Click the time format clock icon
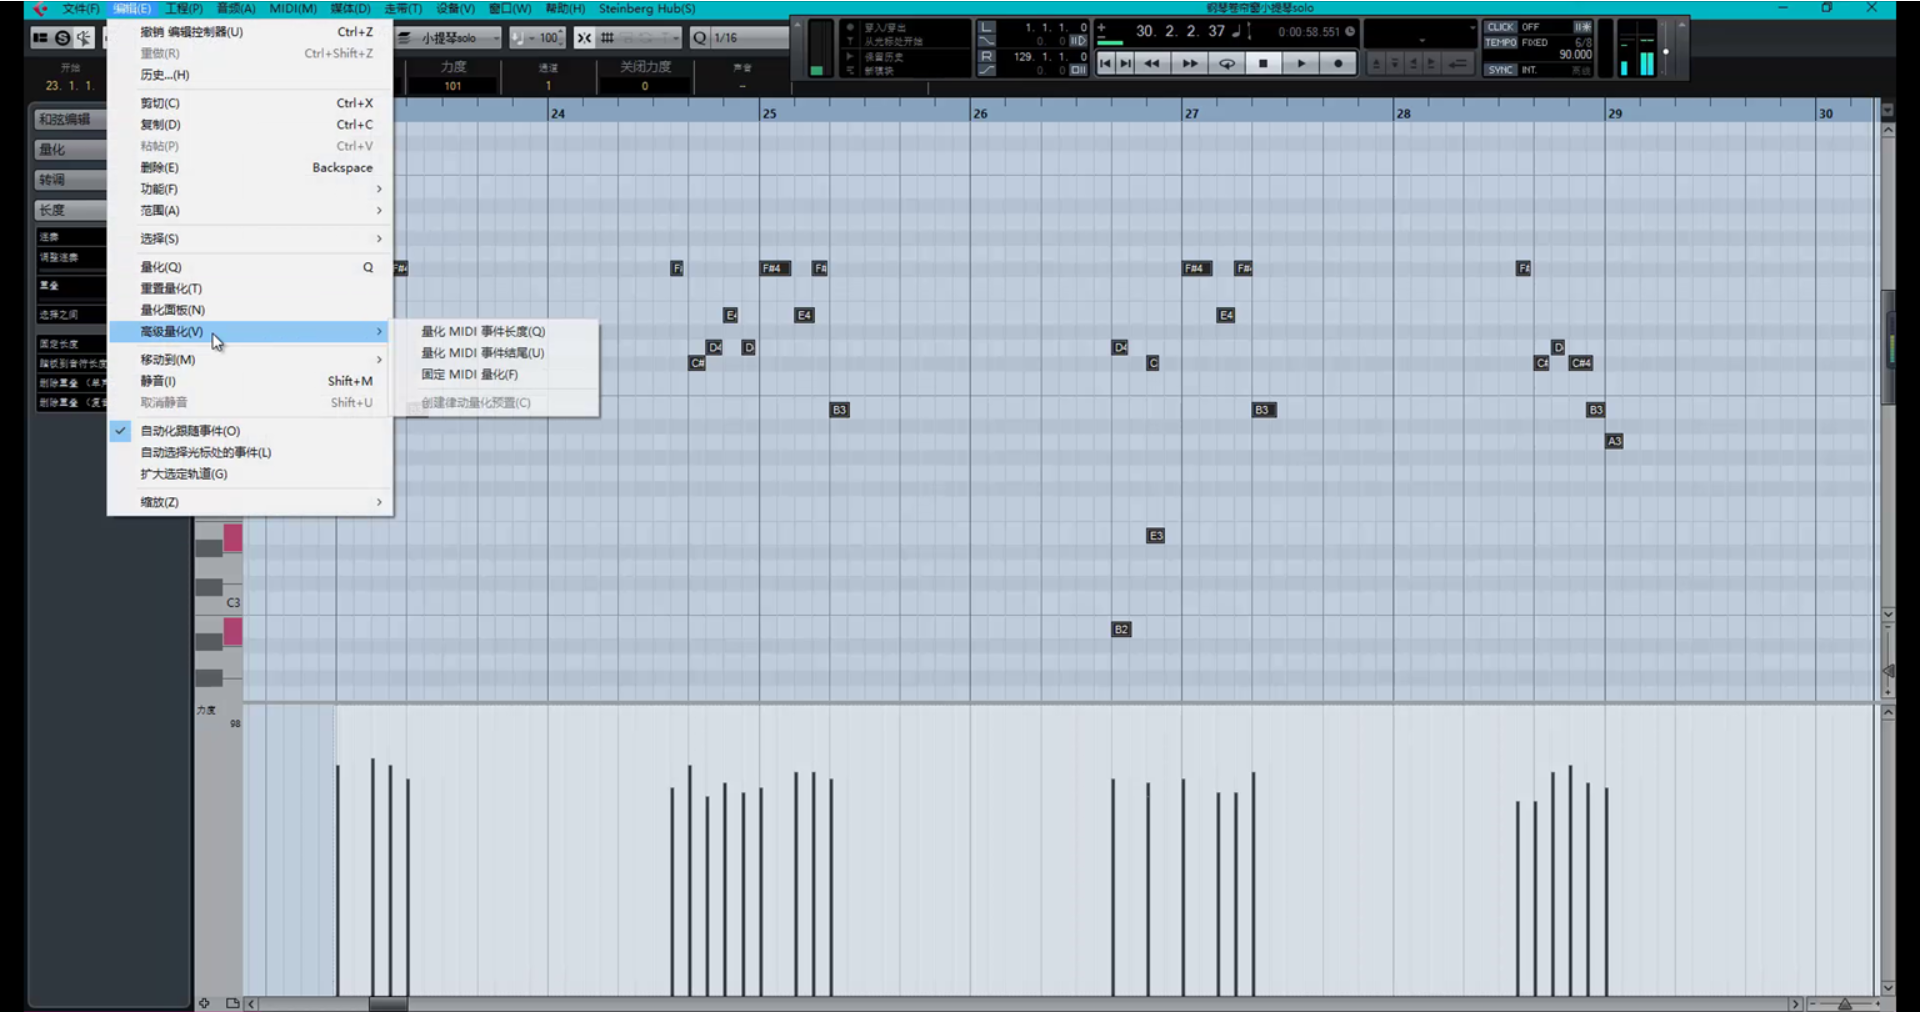 click(1350, 31)
